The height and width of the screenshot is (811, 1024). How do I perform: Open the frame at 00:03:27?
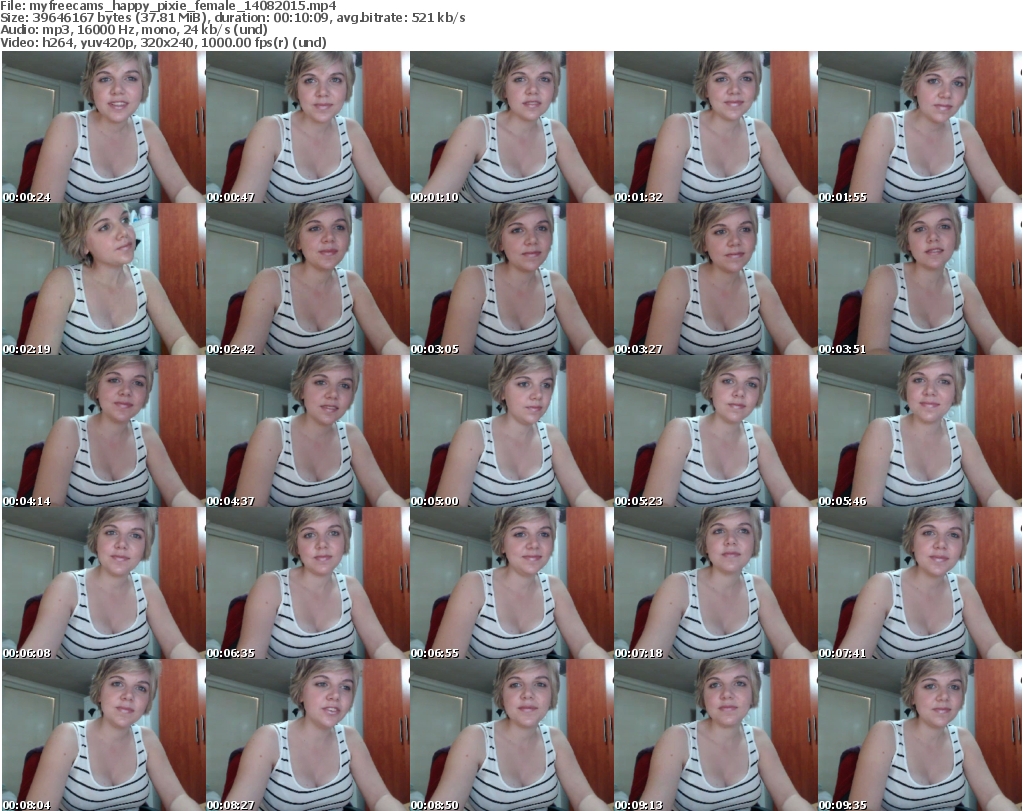[716, 279]
